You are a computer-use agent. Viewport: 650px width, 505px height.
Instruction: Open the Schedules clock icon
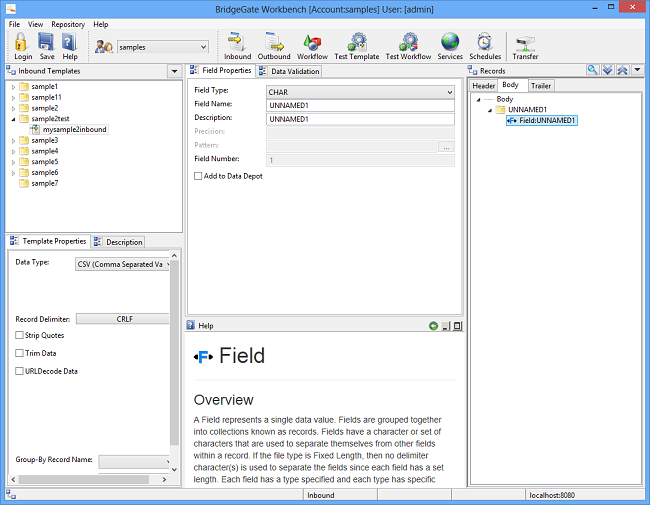[x=485, y=42]
